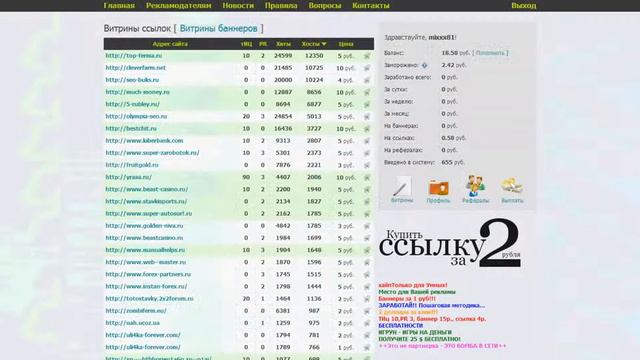Click the cart icon in stavkisports.ru row

click(367, 202)
